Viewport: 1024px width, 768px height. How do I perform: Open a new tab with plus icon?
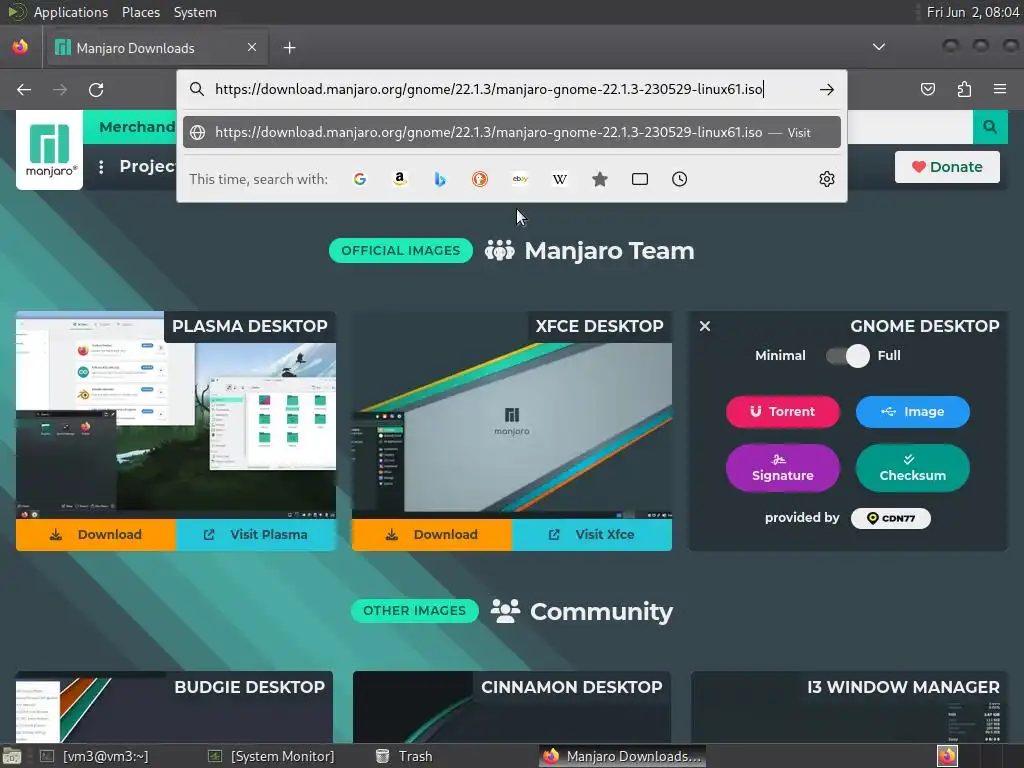[289, 48]
